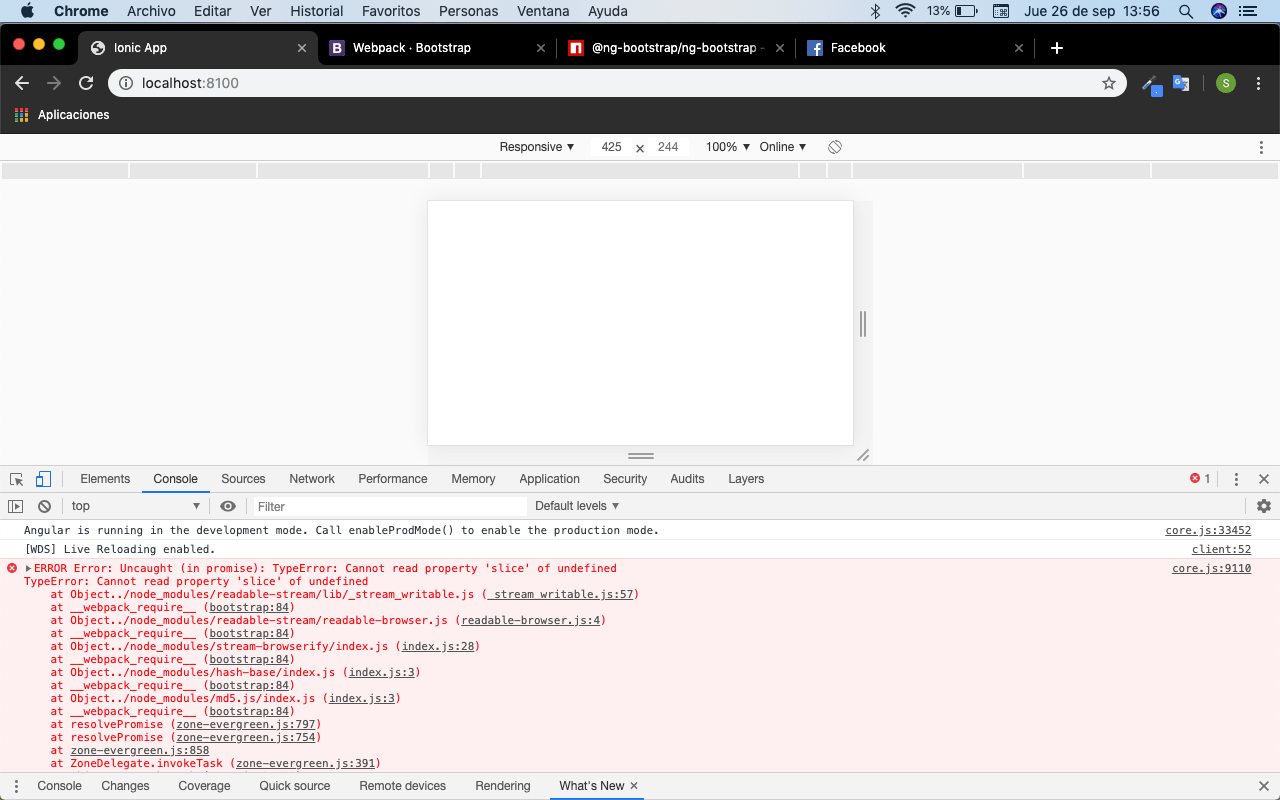Image resolution: width=1280 pixels, height=800 pixels.
Task: Open Coverage drawer tab
Action: coord(204,786)
